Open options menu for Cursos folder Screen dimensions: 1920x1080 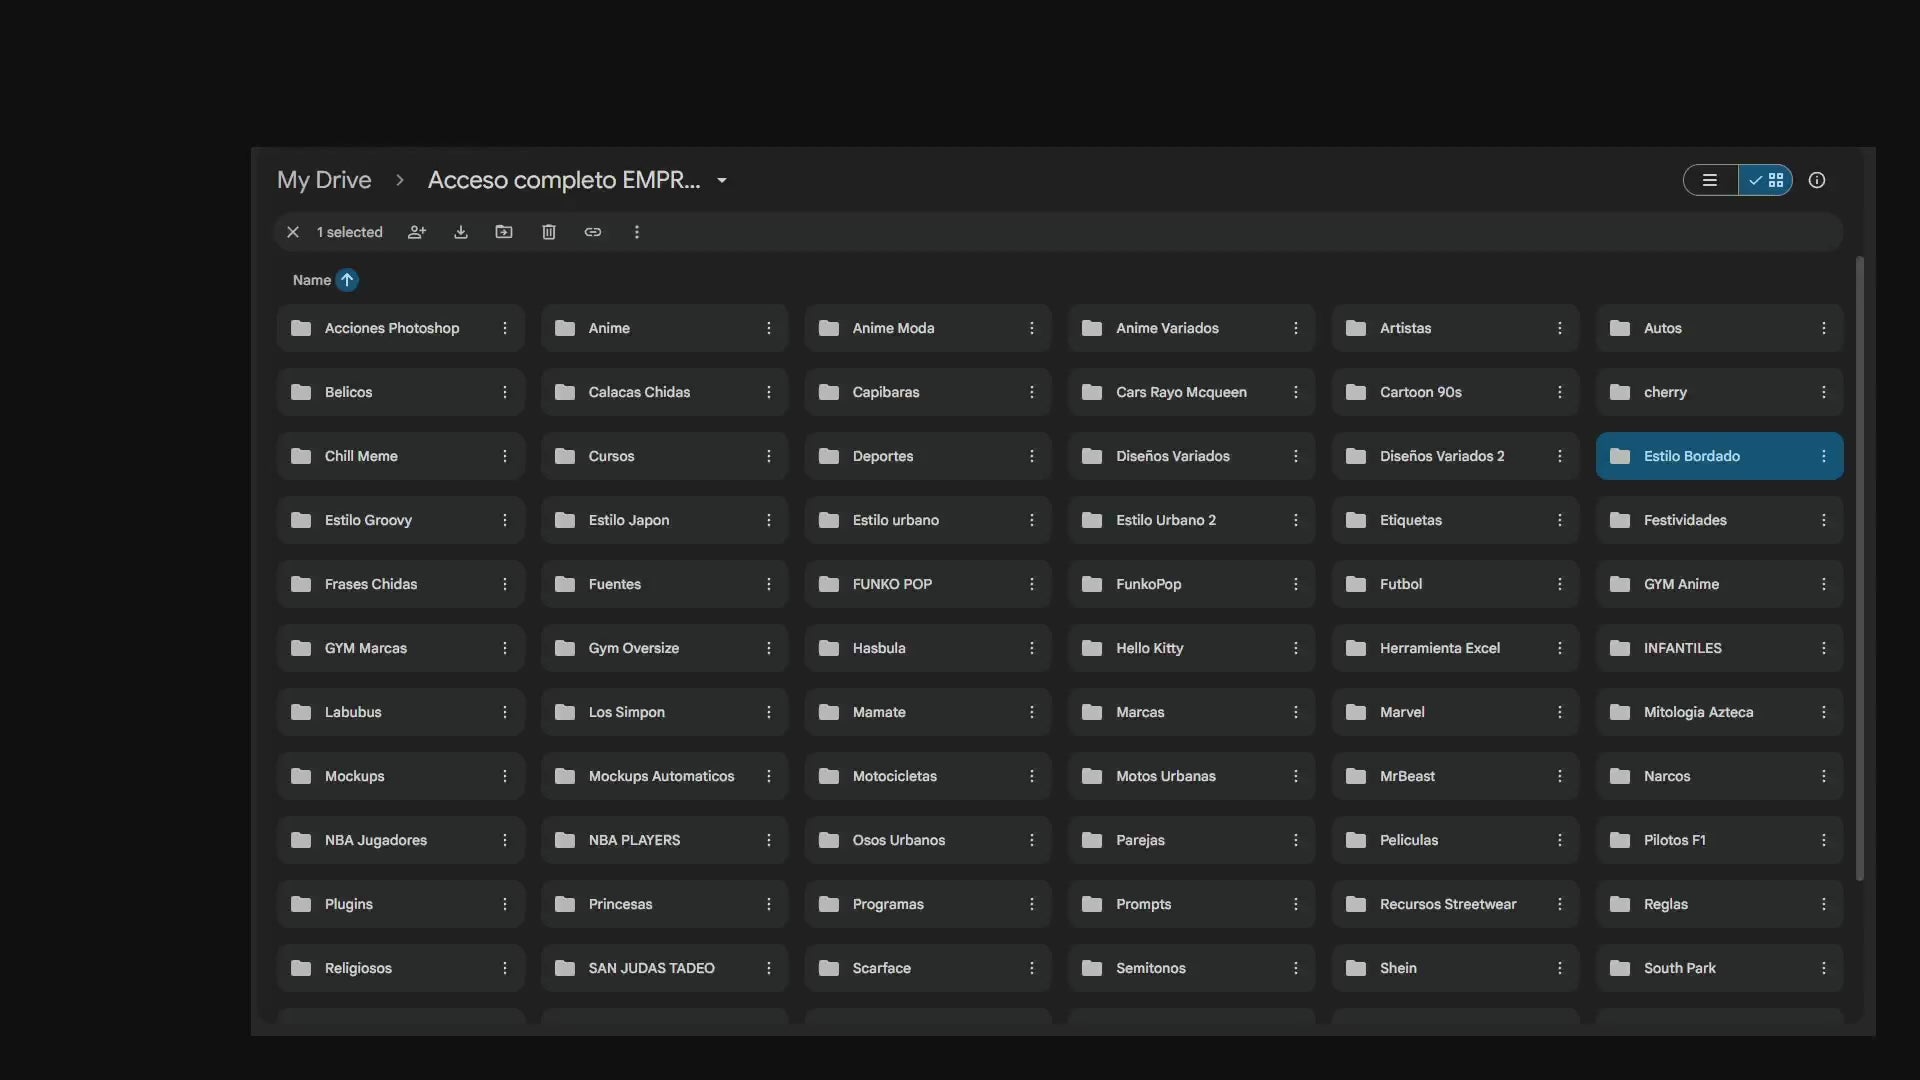pyautogui.click(x=769, y=456)
